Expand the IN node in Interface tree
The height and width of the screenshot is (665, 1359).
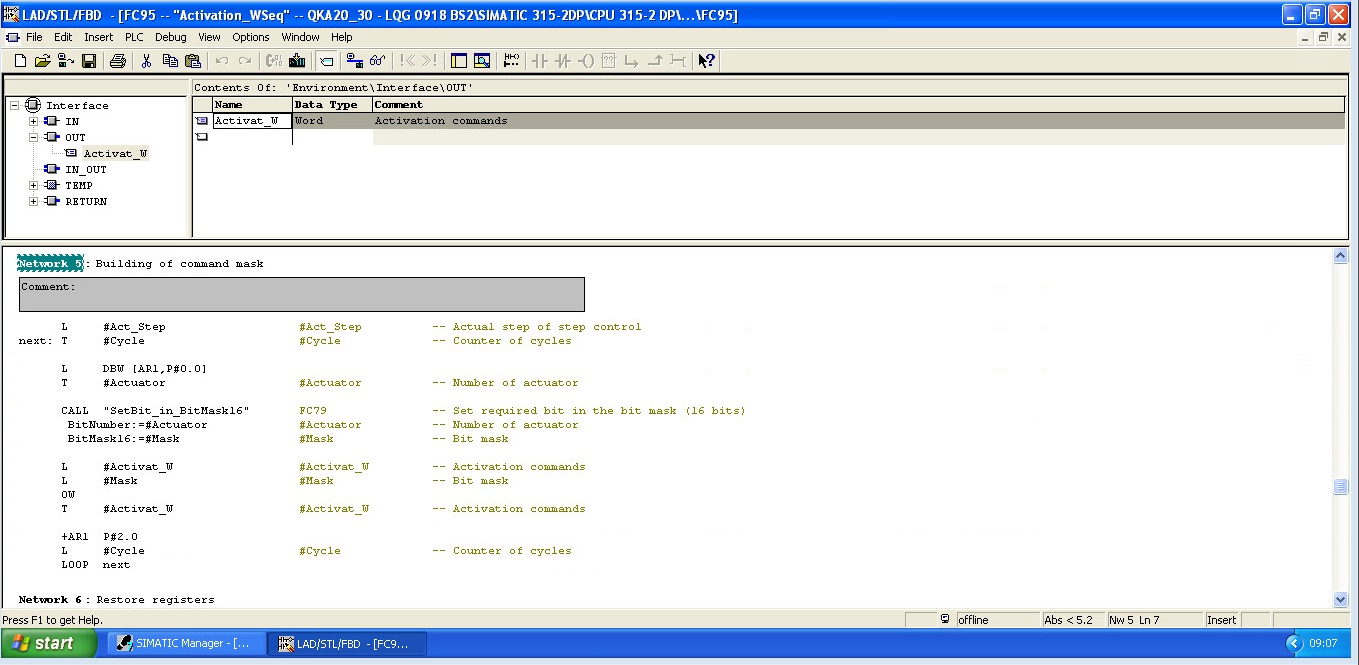point(34,122)
